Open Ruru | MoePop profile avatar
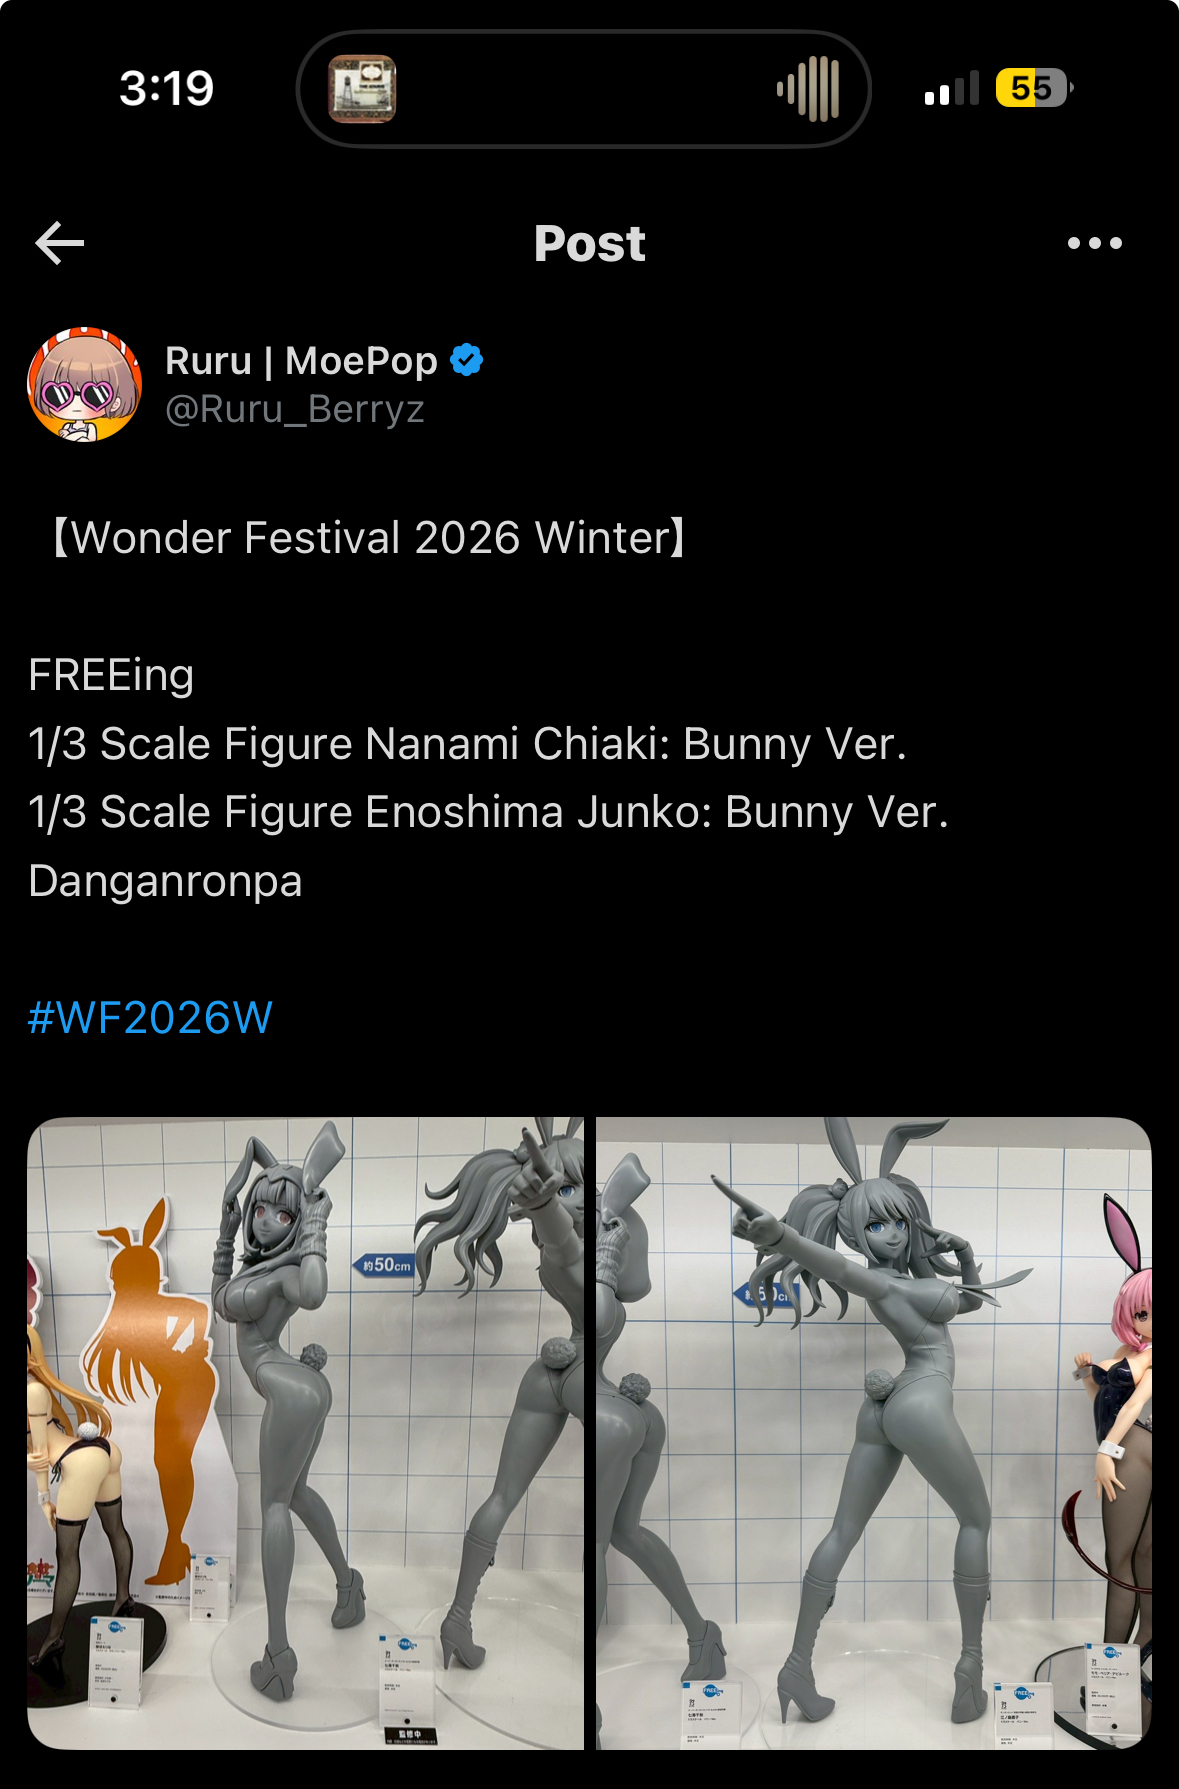 pyautogui.click(x=85, y=385)
